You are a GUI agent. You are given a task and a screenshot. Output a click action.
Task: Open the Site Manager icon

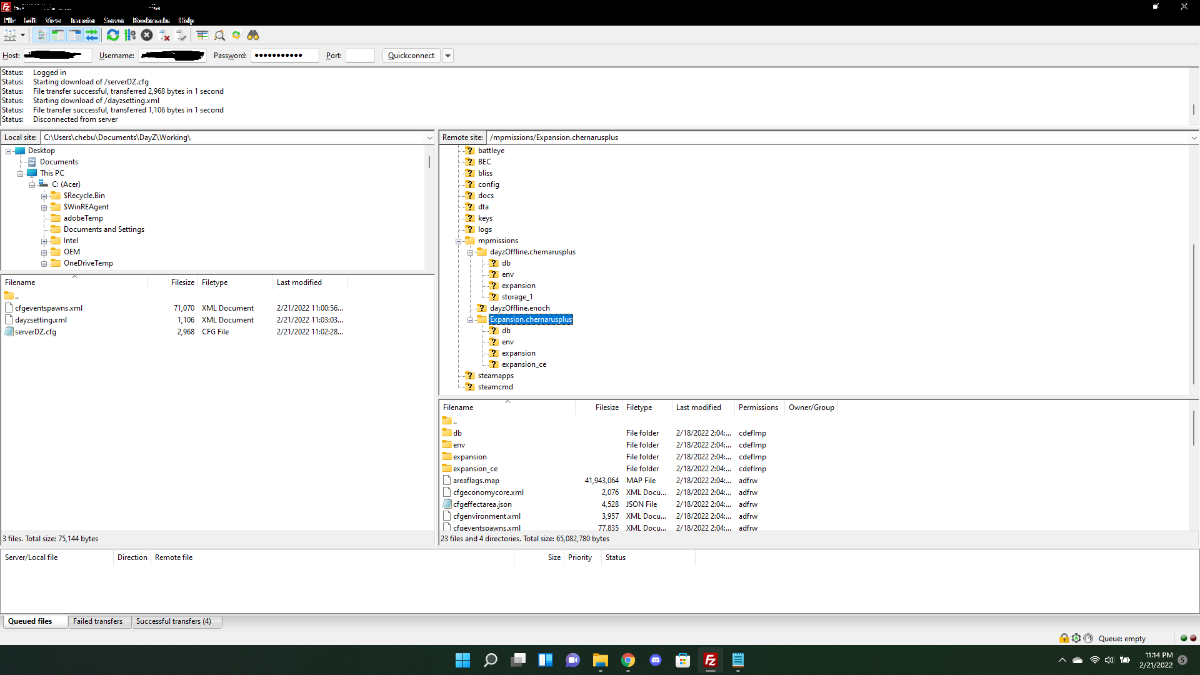click(10, 35)
